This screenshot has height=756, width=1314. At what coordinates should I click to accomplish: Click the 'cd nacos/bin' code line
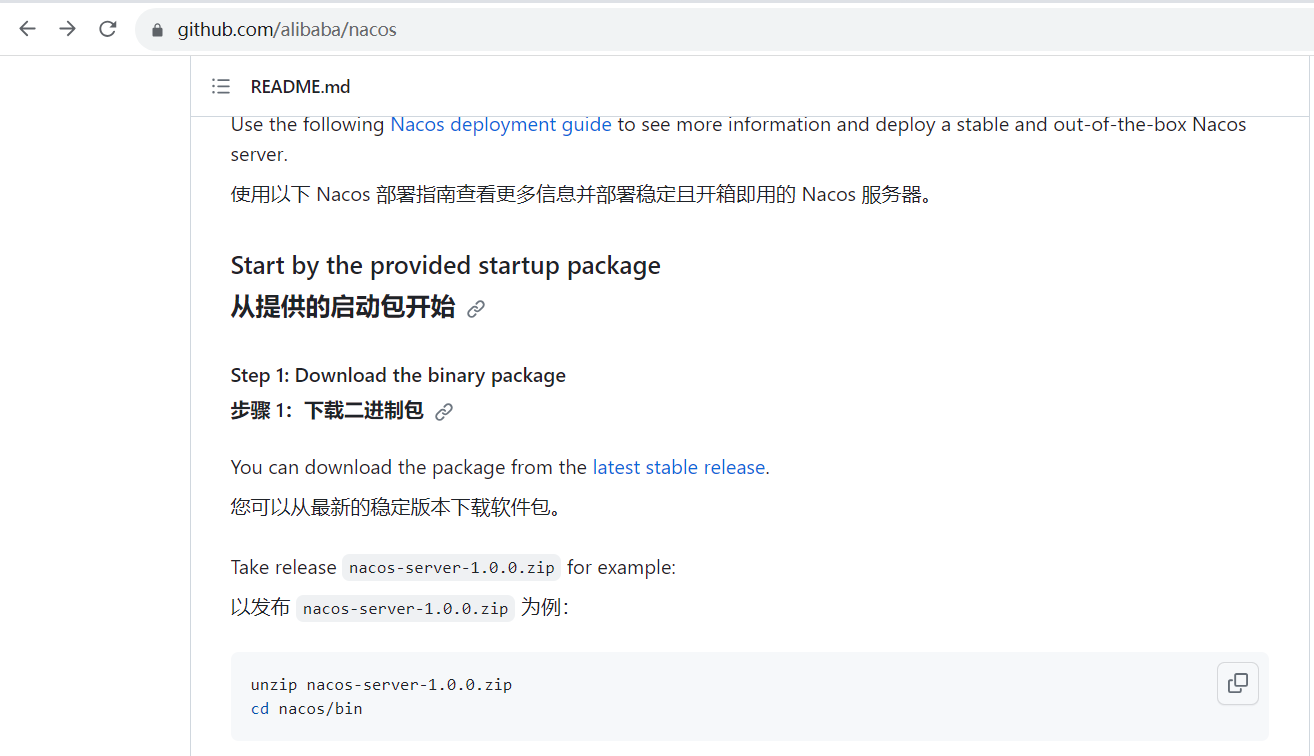tap(306, 709)
